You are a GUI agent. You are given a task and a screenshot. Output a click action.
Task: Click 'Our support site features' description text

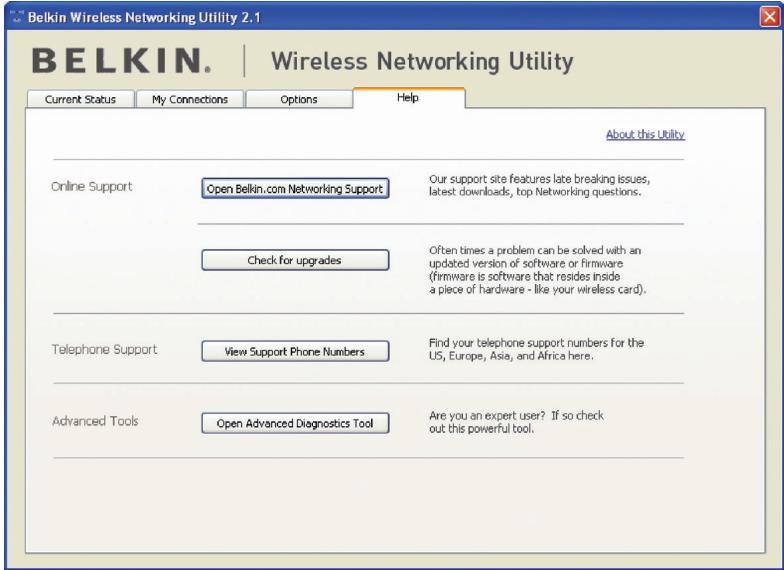pos(539,186)
